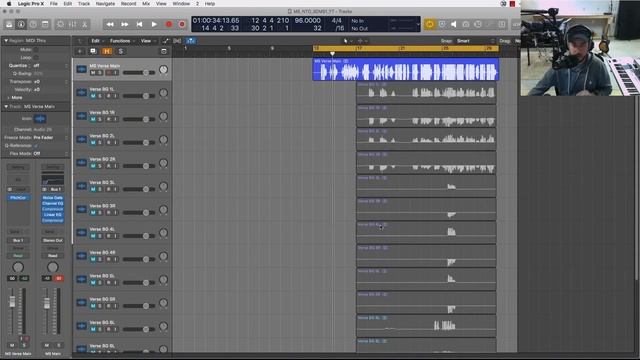Open the track header options button
This screenshot has height=360, width=640.
click(x=164, y=51)
